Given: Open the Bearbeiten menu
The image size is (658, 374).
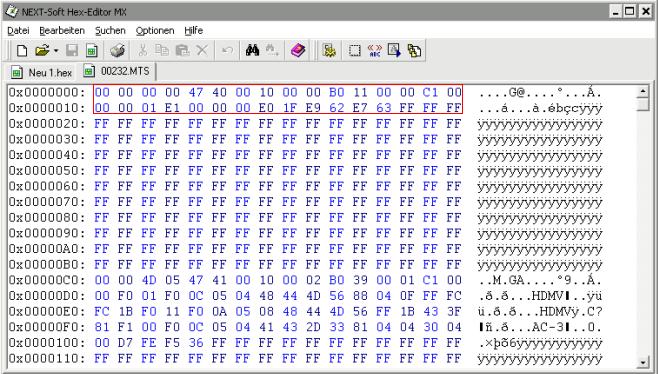Looking at the screenshot, I should click(62, 31).
